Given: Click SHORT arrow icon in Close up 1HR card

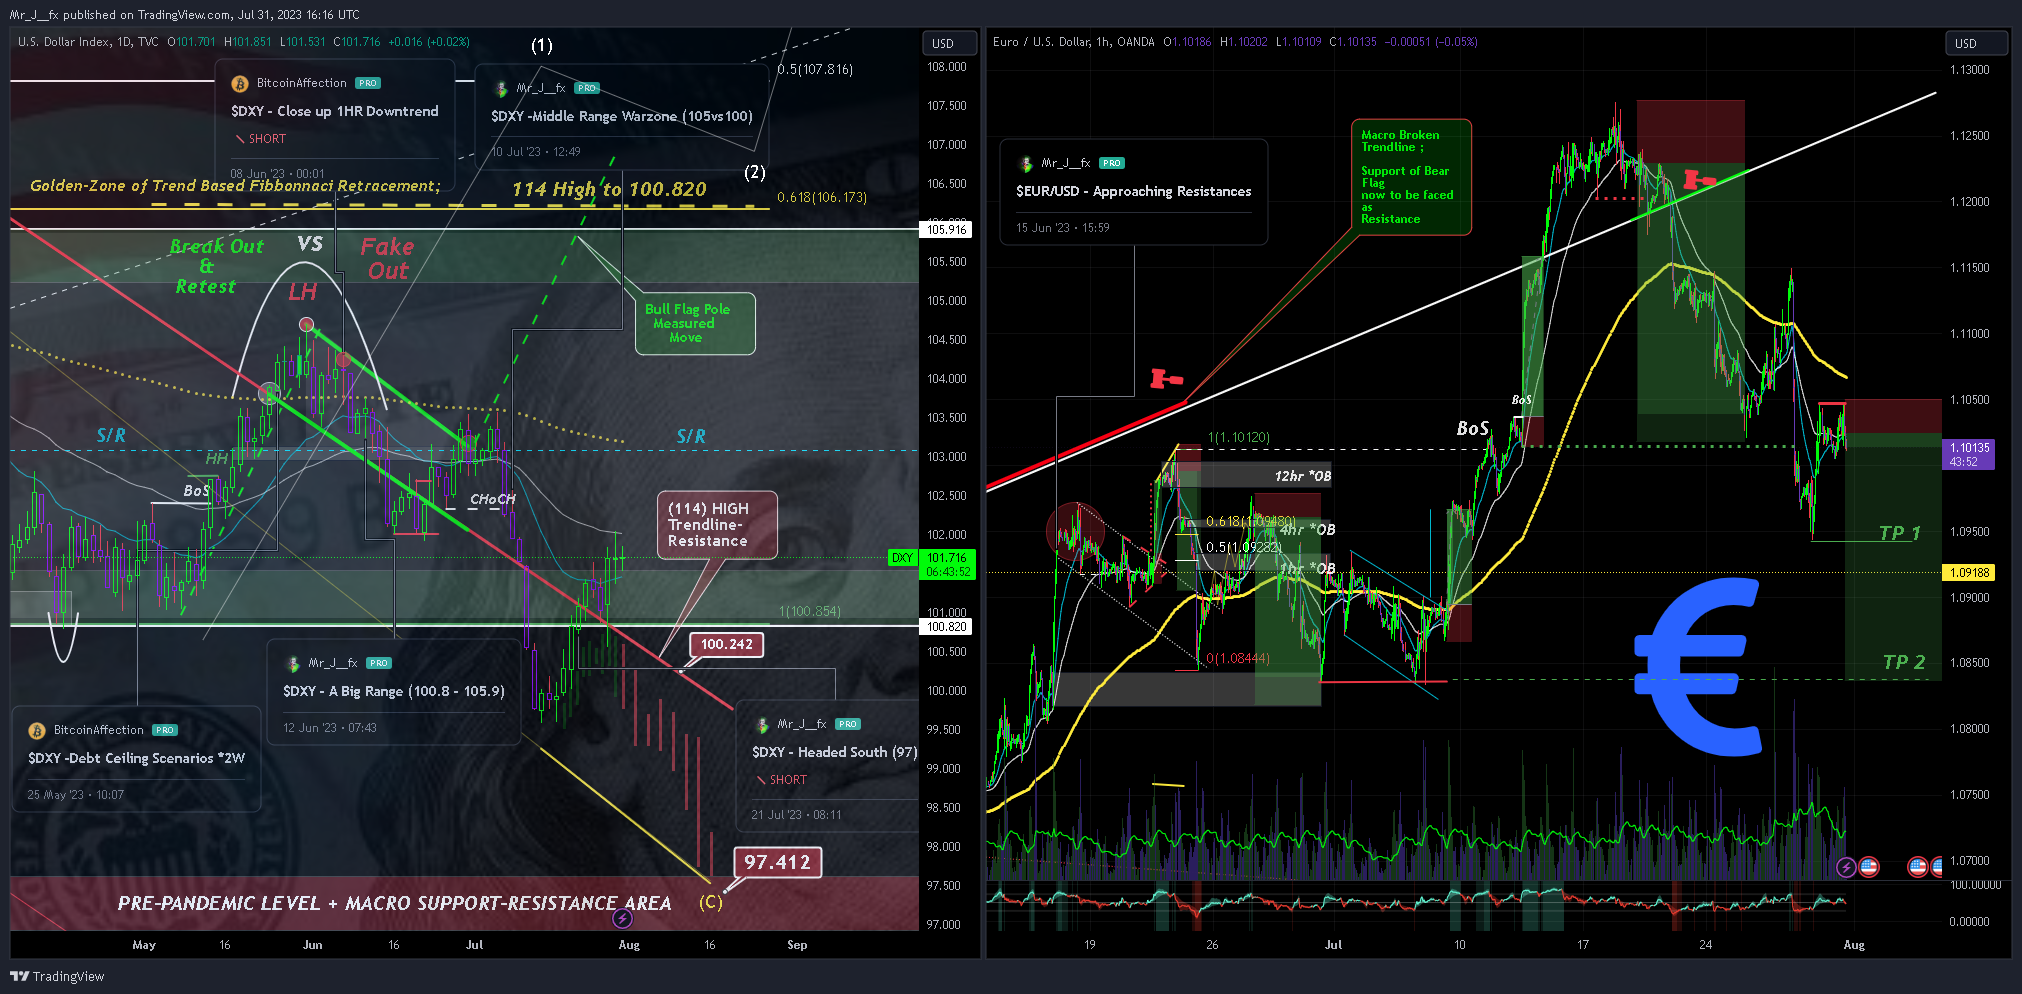Looking at the screenshot, I should (x=239, y=139).
